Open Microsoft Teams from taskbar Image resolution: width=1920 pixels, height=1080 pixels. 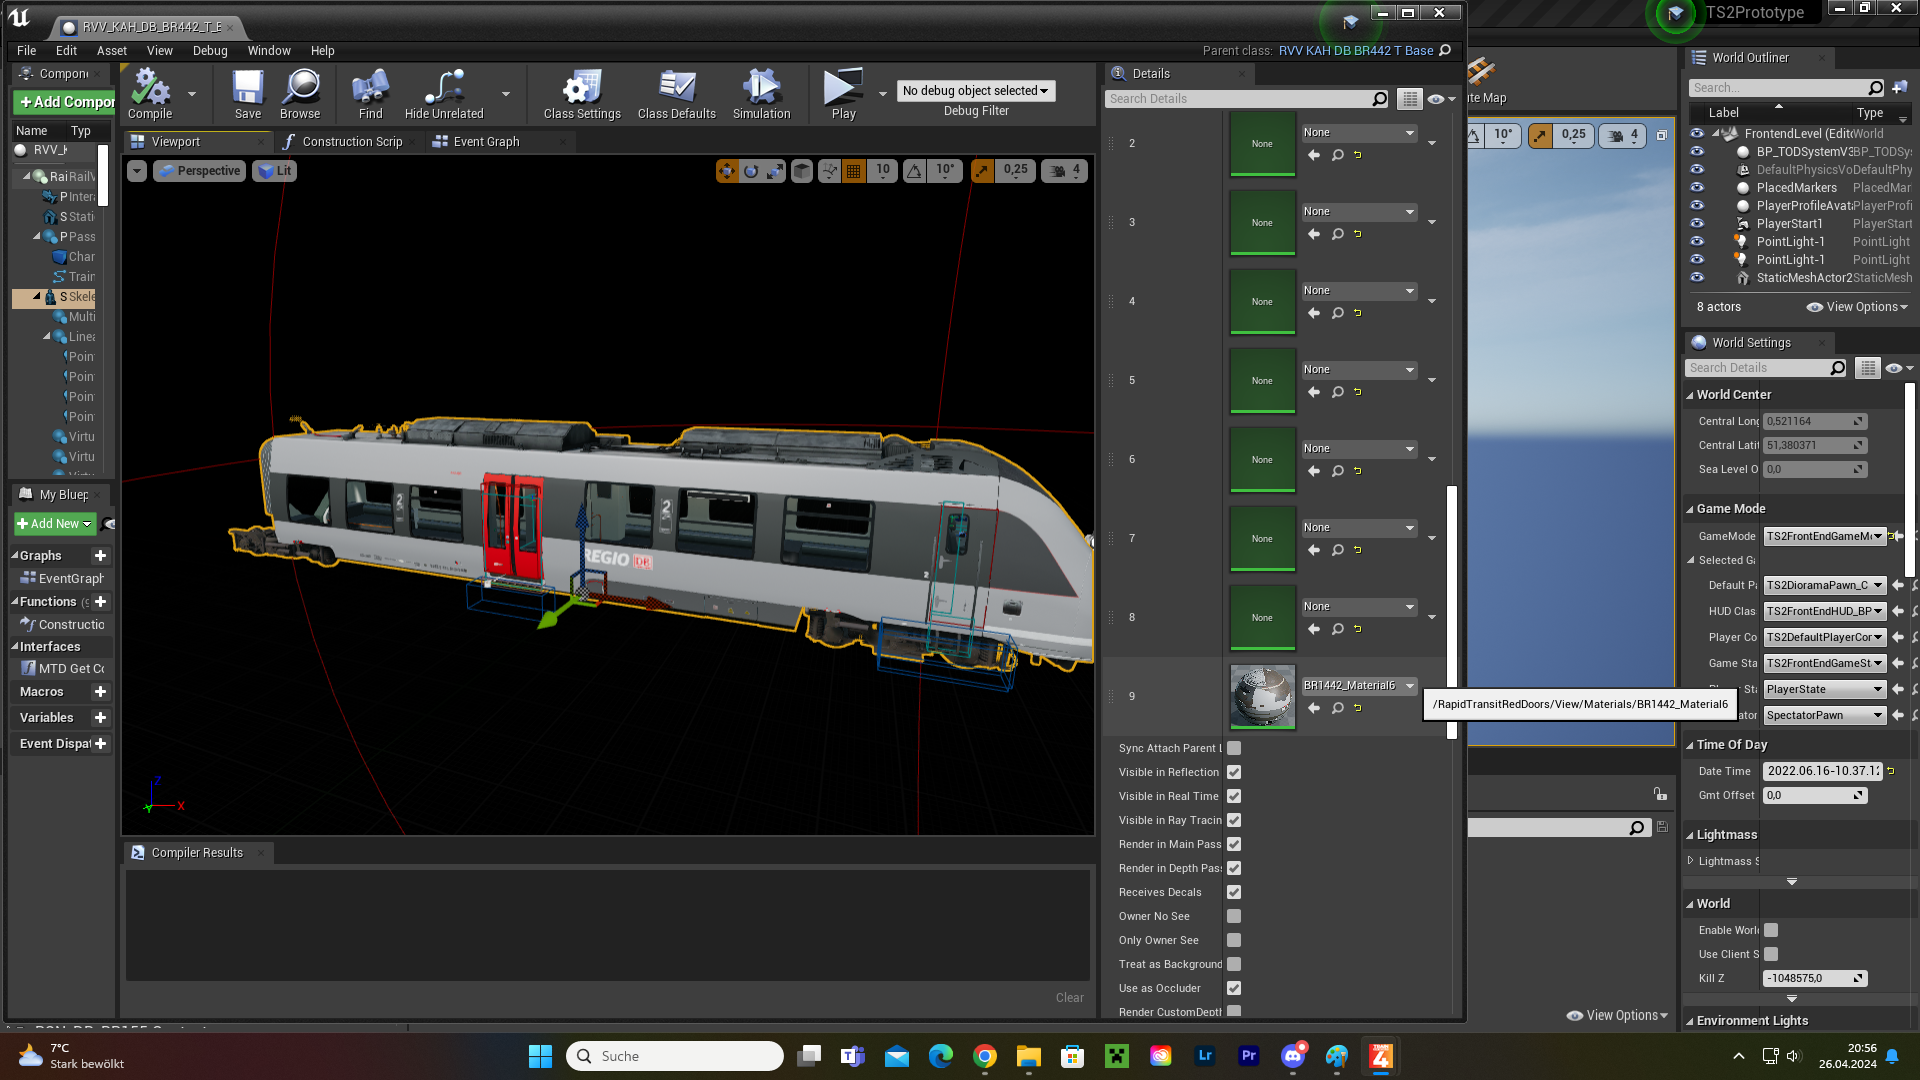pos(853,1056)
